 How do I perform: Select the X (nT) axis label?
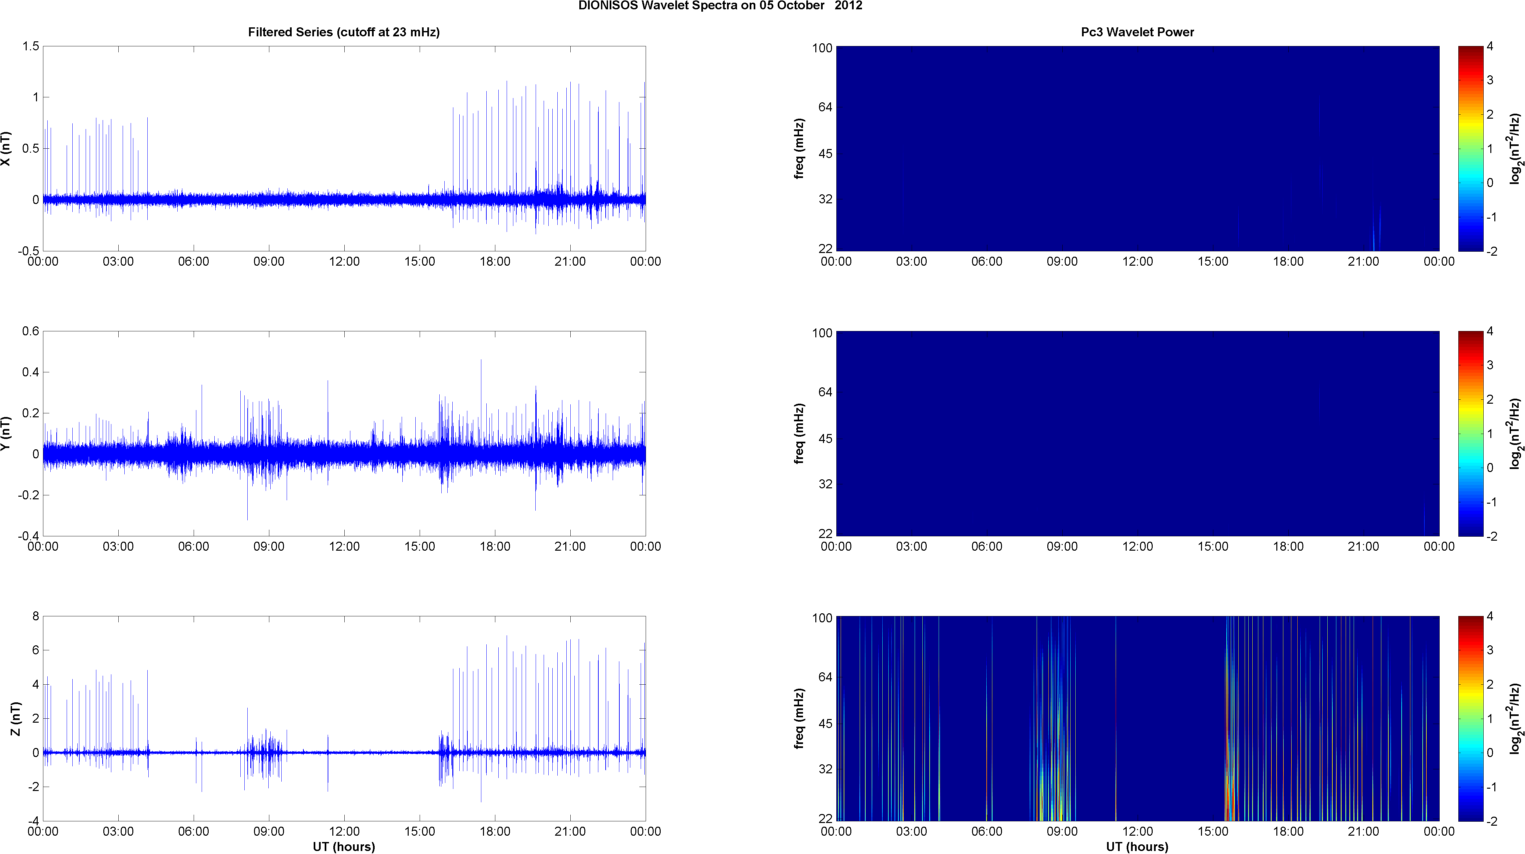click(6, 149)
